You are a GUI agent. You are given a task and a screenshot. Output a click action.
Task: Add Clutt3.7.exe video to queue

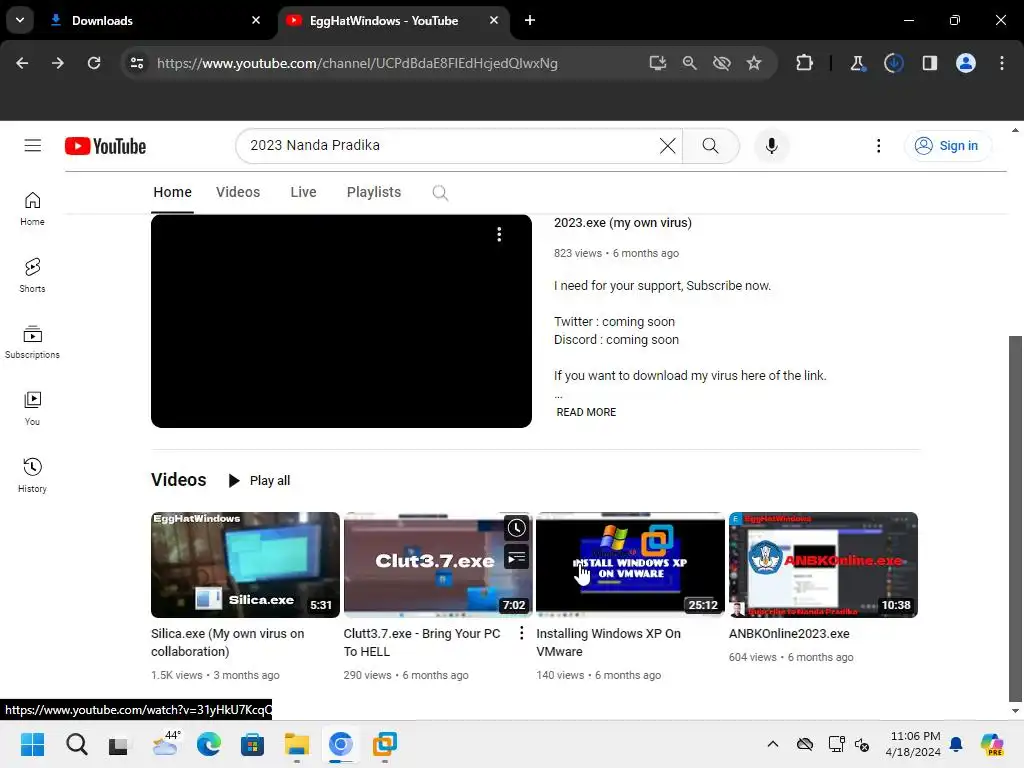coord(516,558)
